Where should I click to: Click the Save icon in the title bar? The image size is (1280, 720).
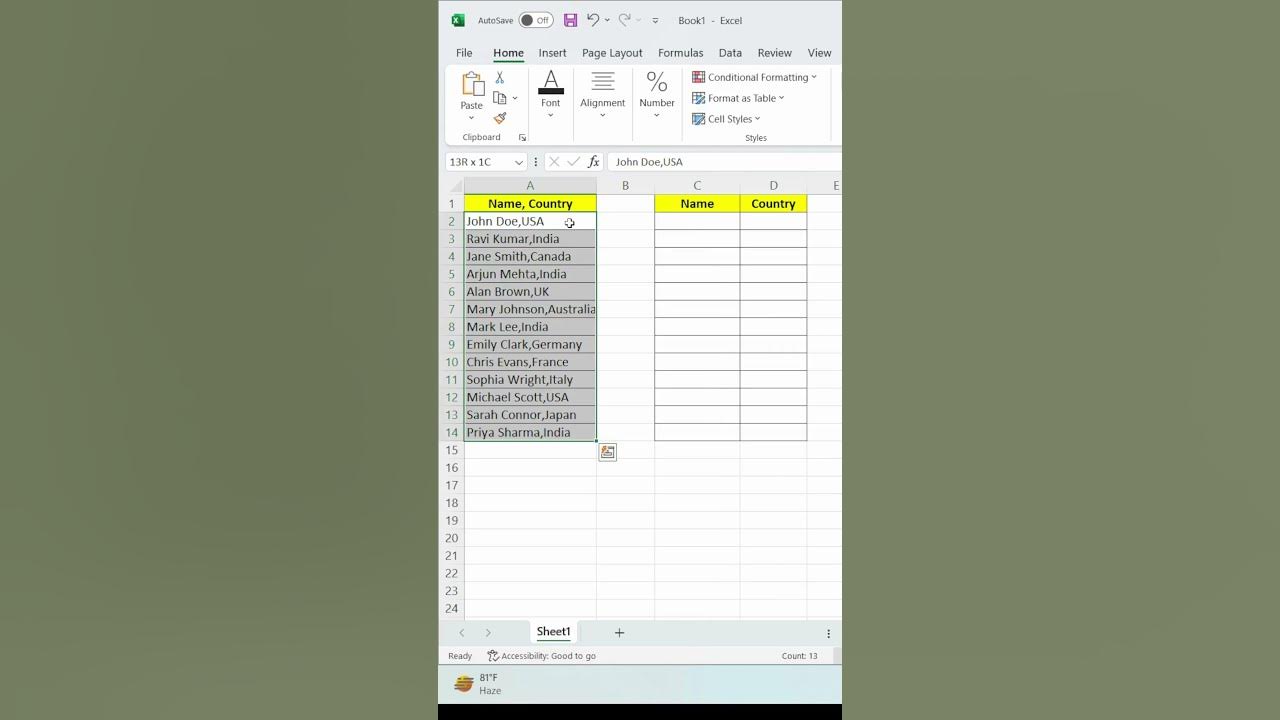[571, 20]
